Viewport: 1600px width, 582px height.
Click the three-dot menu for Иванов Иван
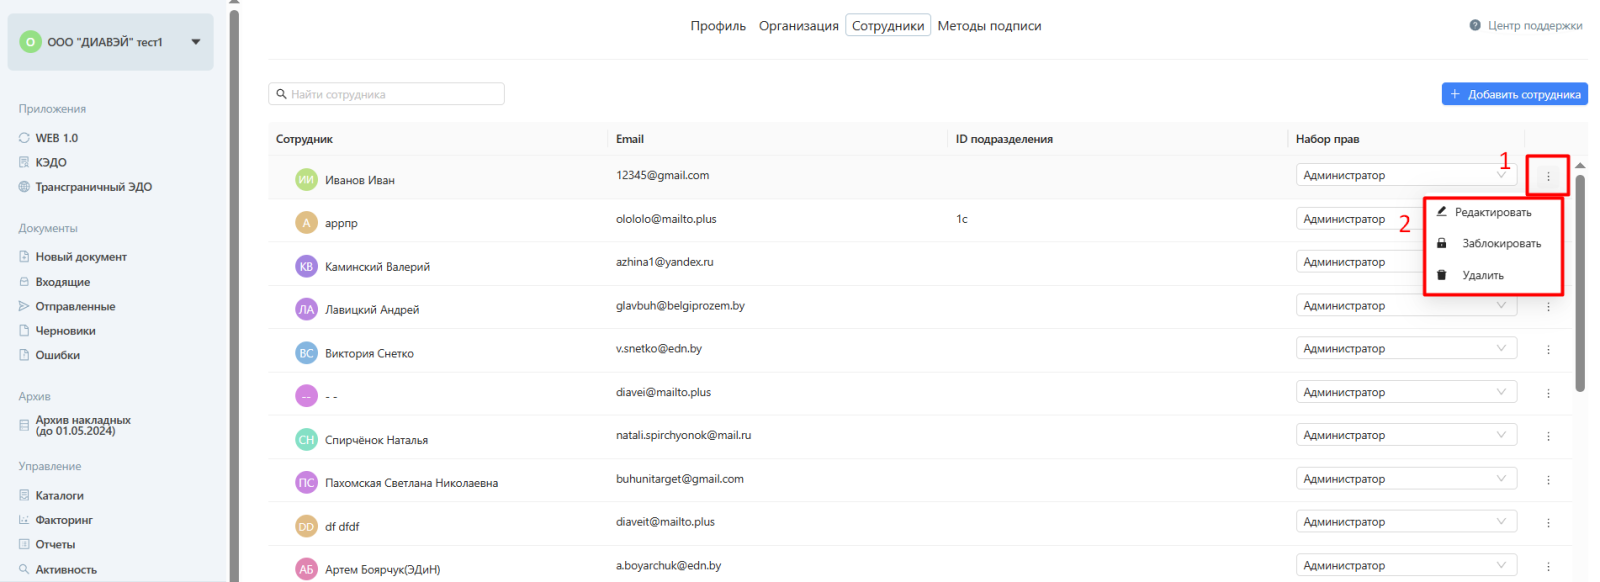click(x=1547, y=176)
